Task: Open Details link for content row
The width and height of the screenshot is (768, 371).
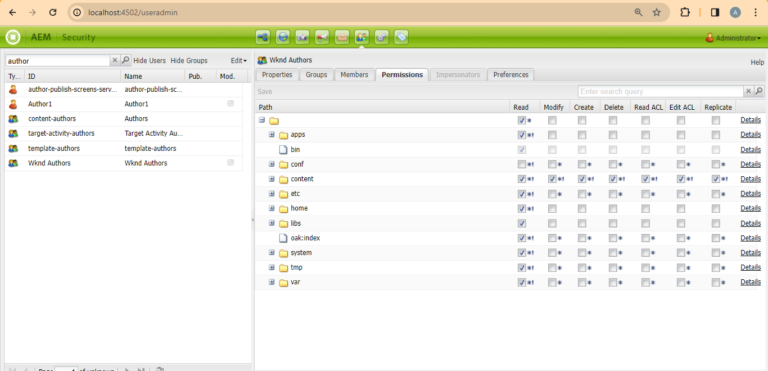Action: click(750, 179)
